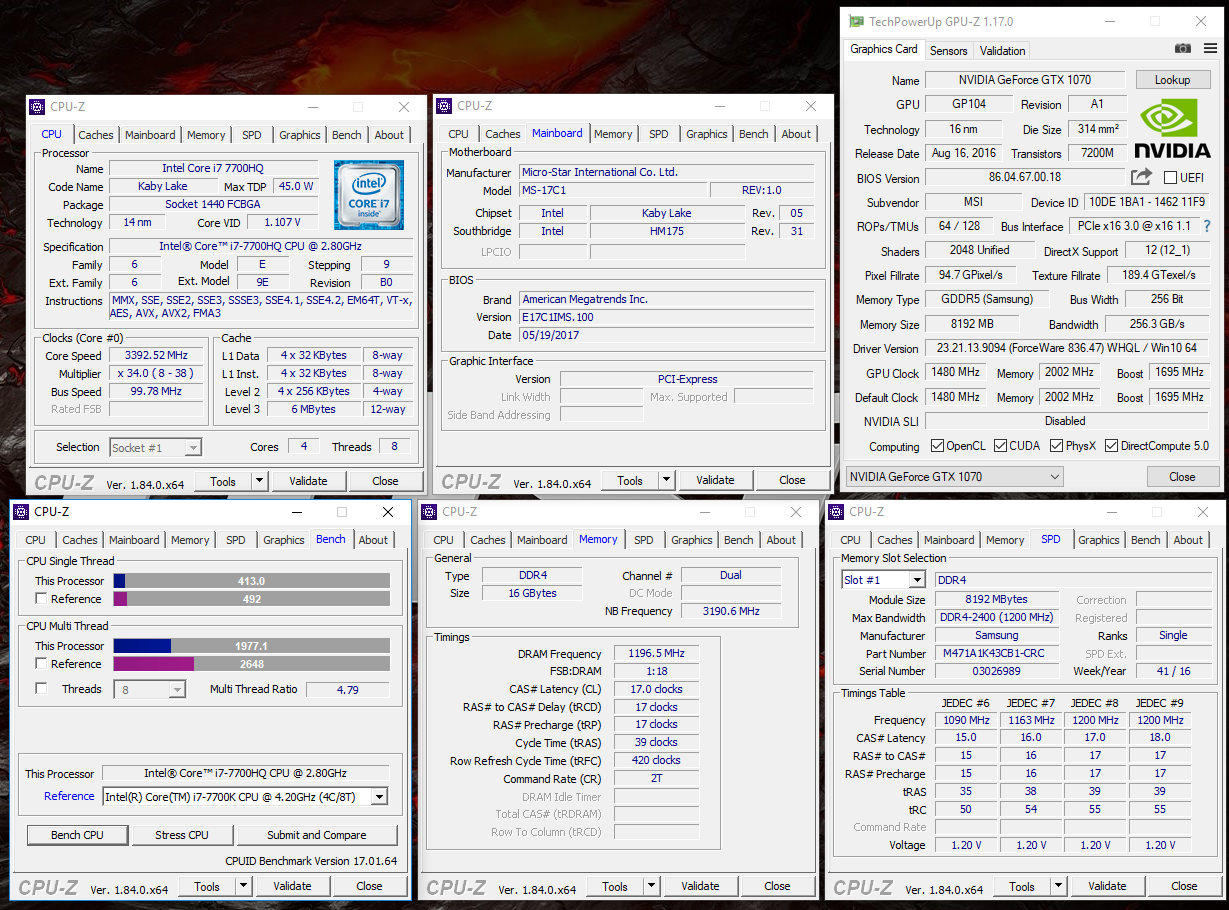Image resolution: width=1229 pixels, height=910 pixels.
Task: Toggle the OpenCL checkbox
Action: [x=937, y=446]
